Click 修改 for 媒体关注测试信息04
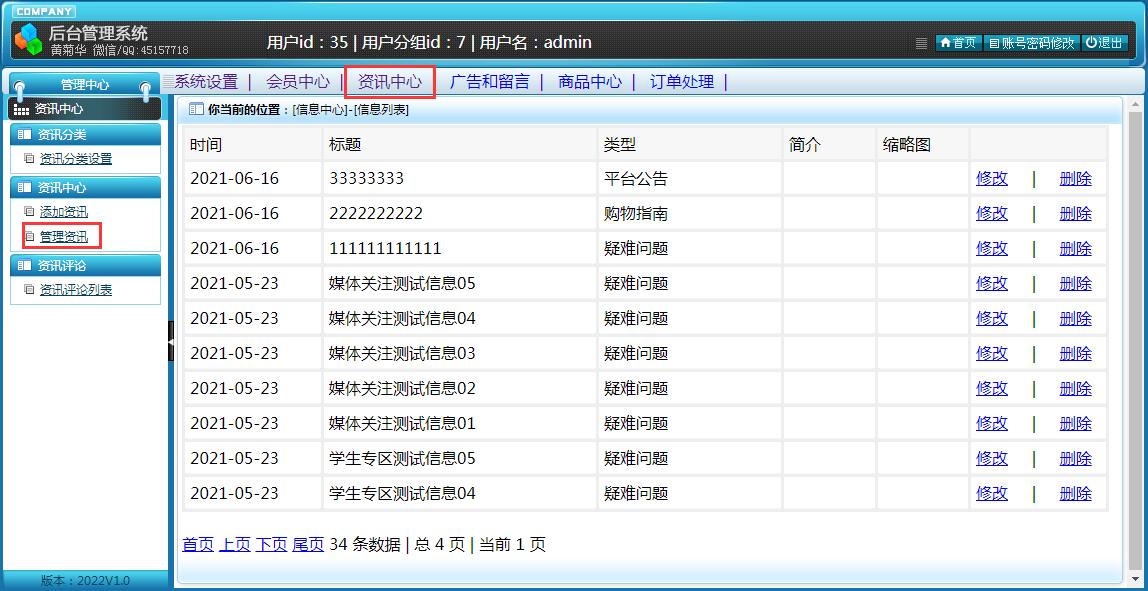This screenshot has width=1148, height=591. [992, 319]
